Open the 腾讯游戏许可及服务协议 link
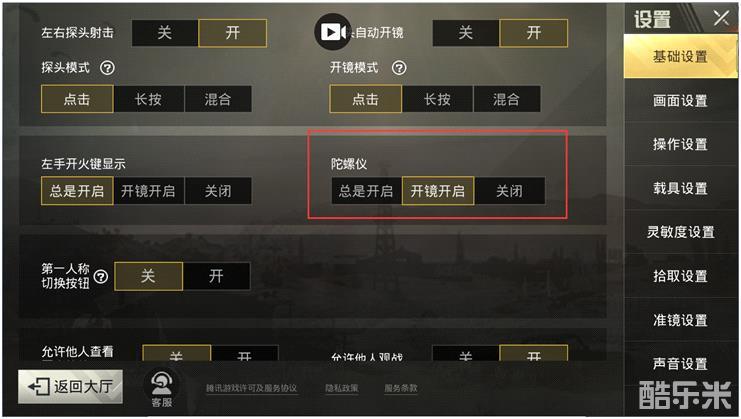Screen dimensions: 741x419 [251, 388]
